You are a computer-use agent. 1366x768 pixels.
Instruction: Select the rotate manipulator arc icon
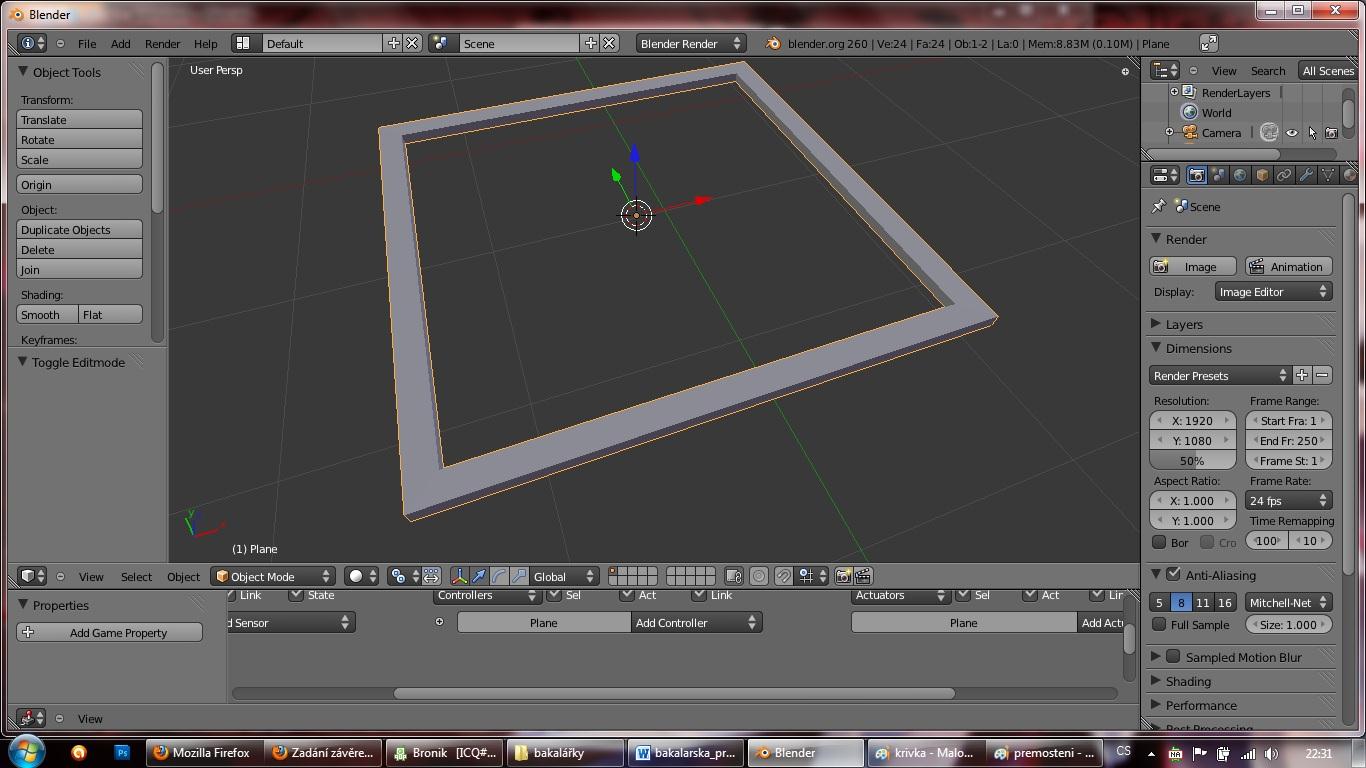[499, 576]
